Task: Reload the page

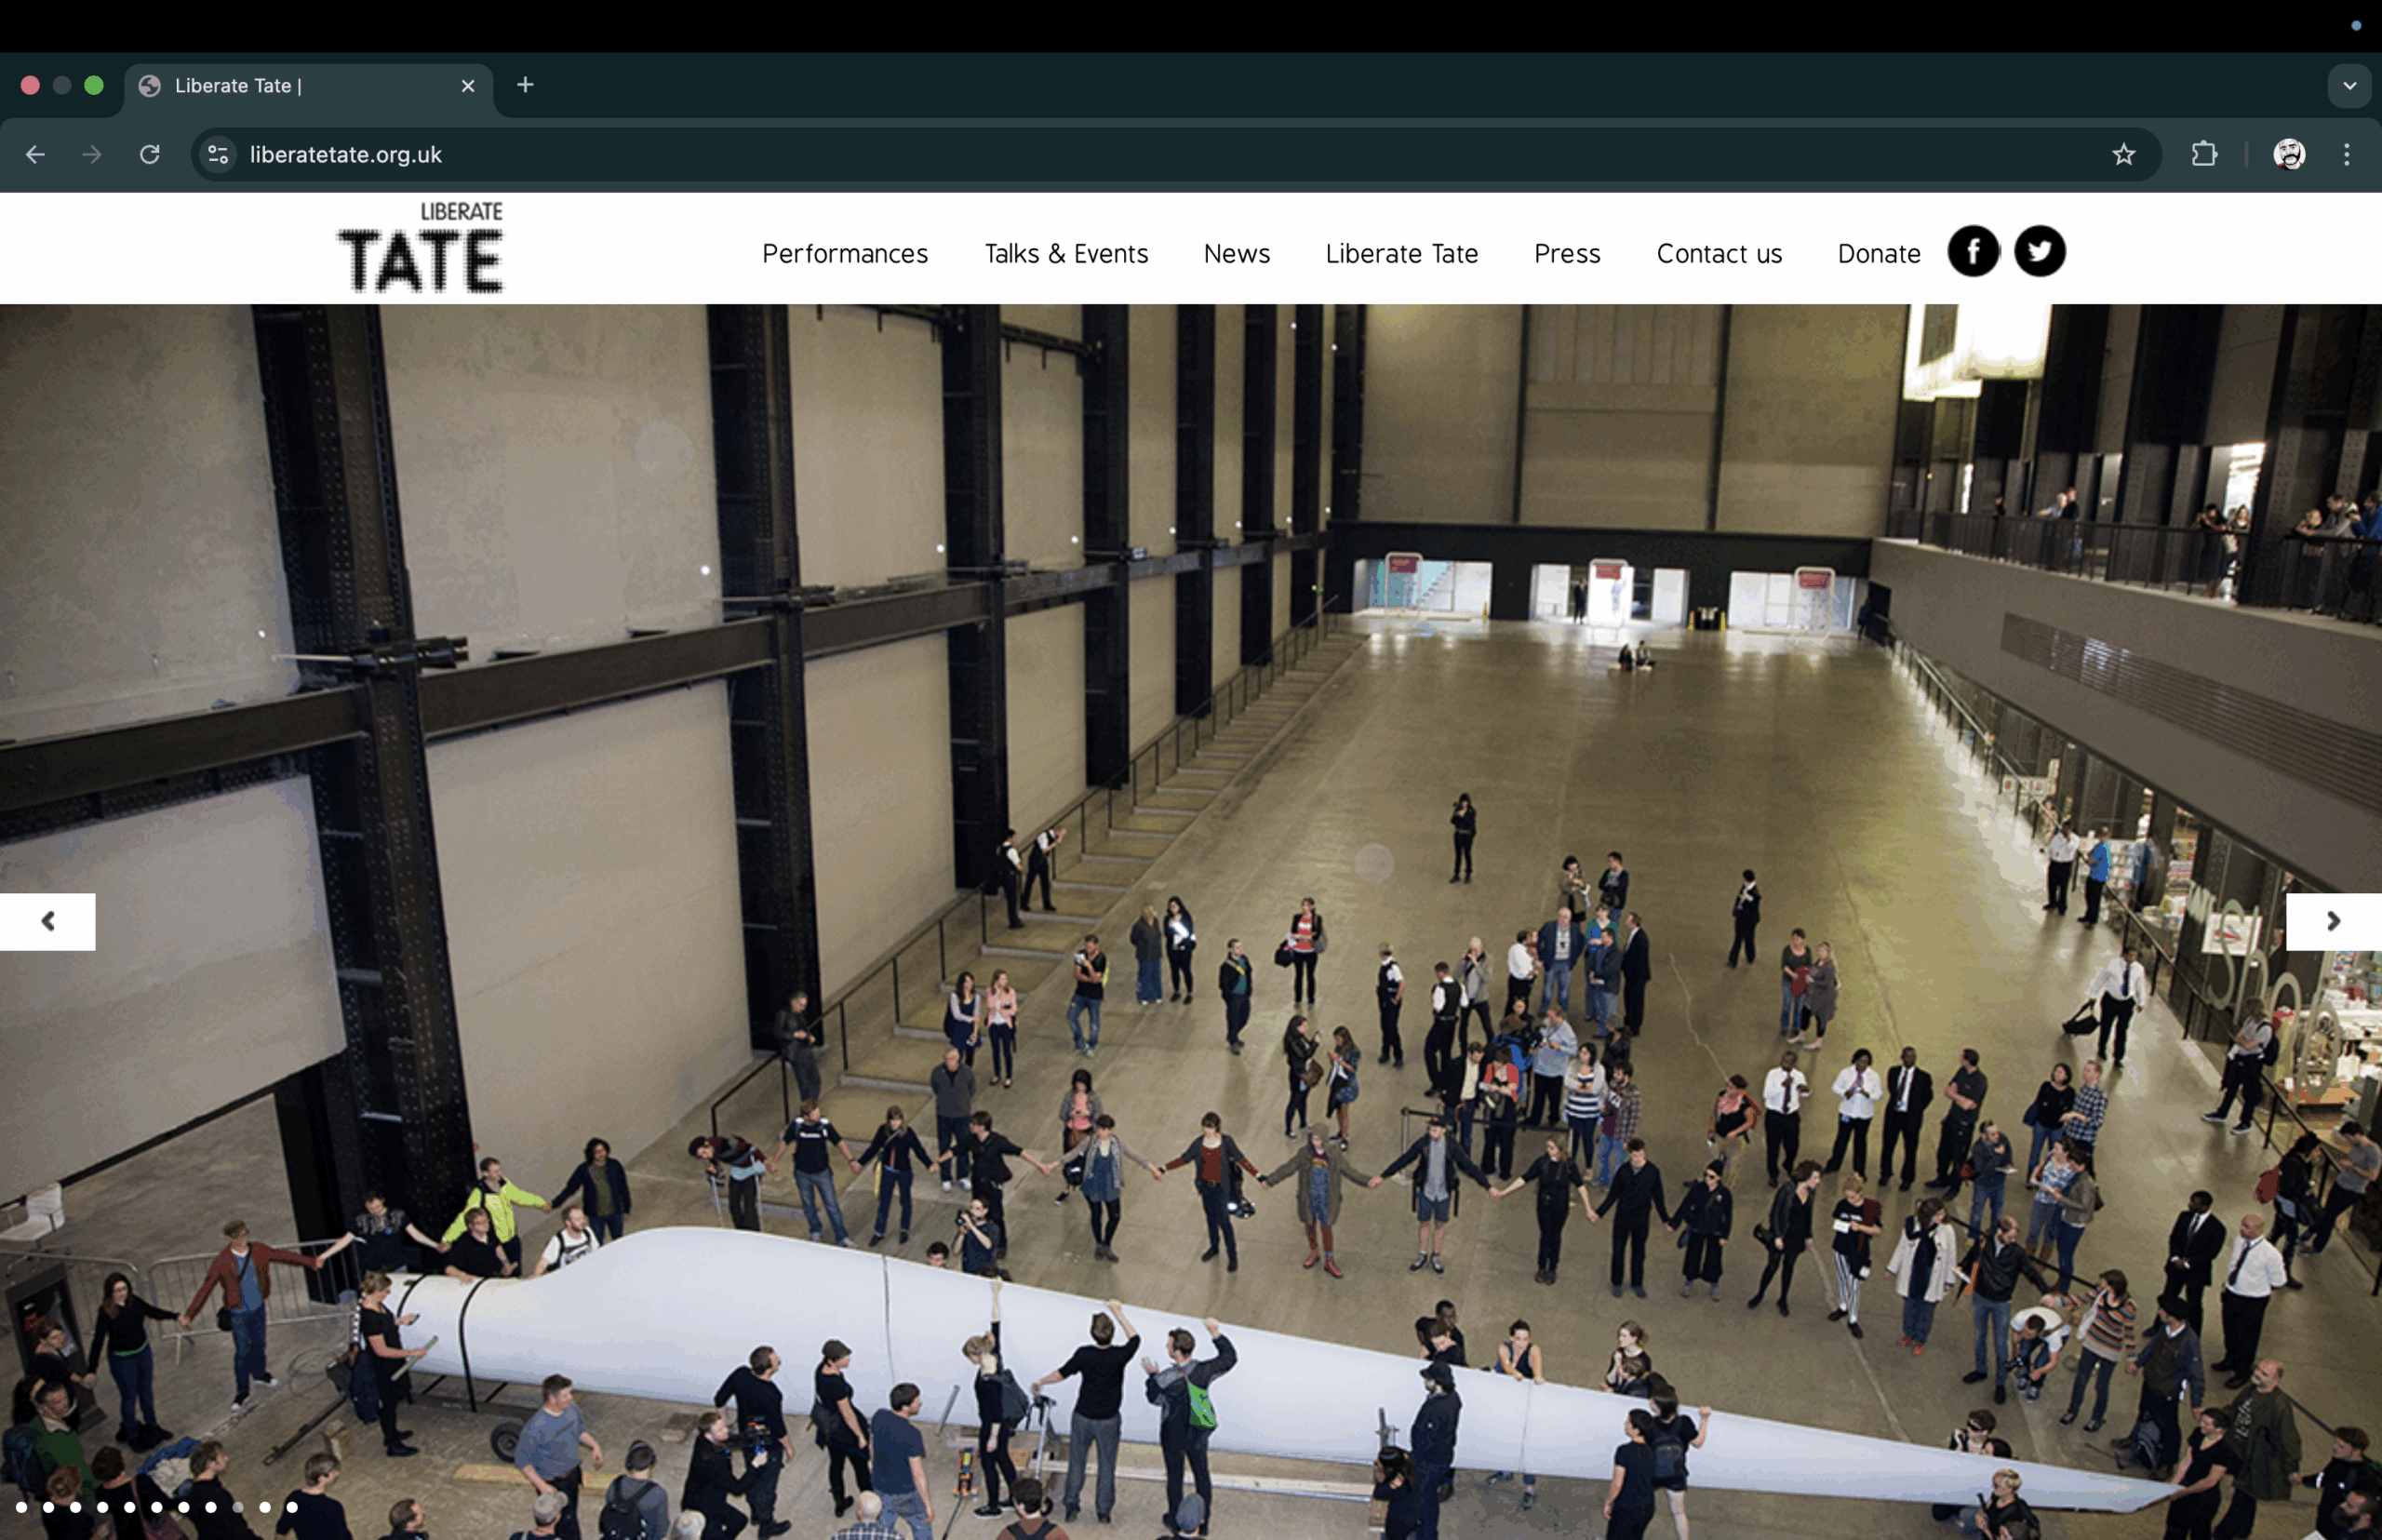Action: [x=150, y=154]
